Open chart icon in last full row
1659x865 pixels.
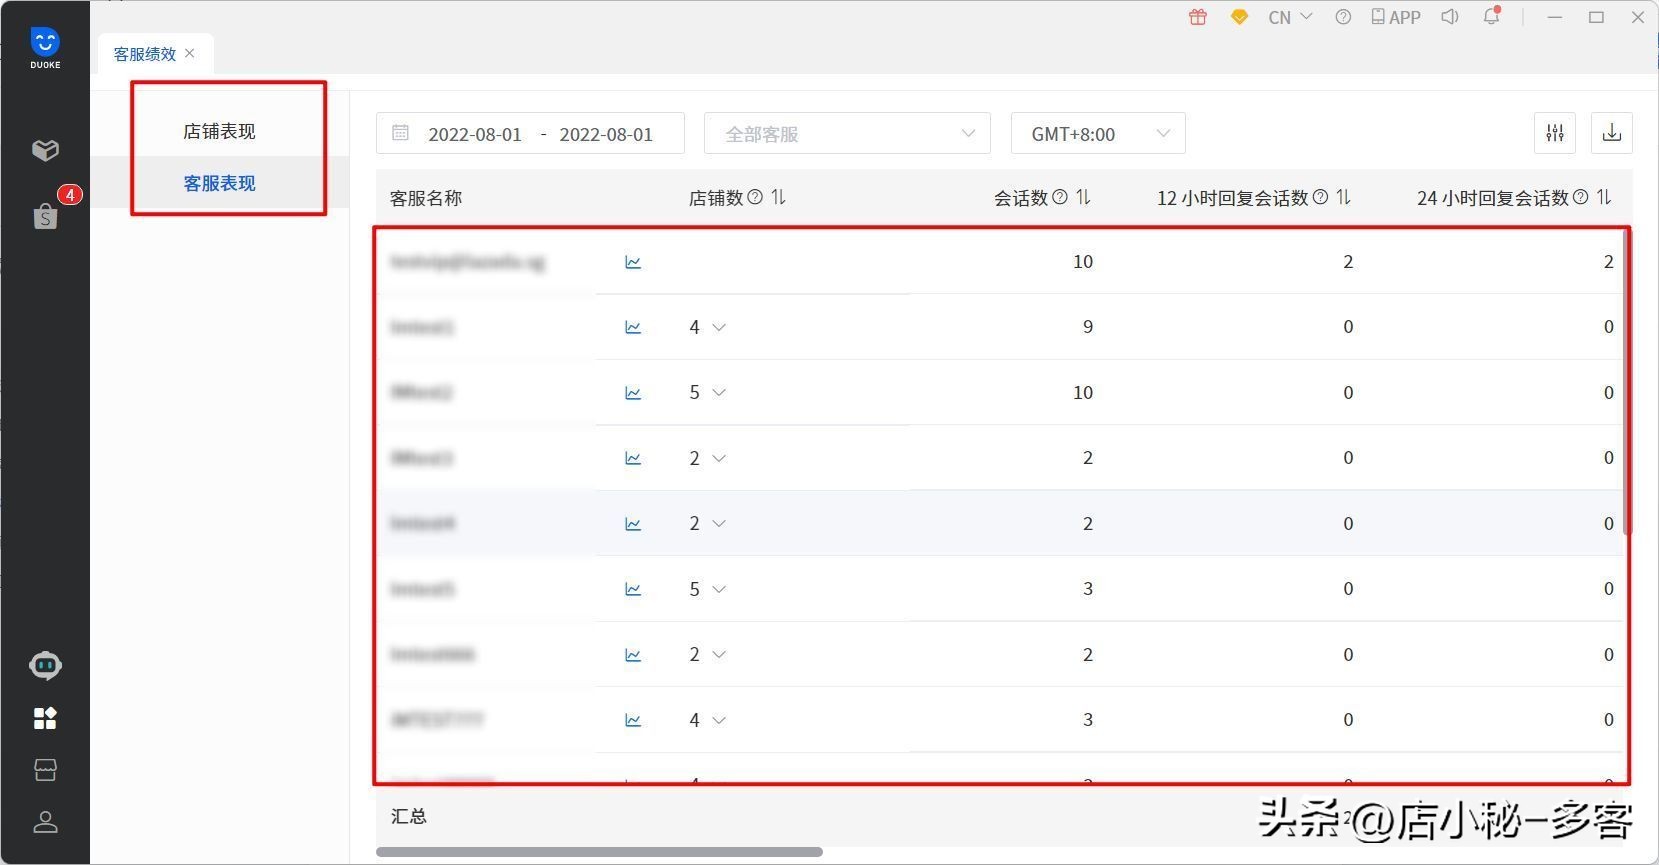[x=633, y=720]
